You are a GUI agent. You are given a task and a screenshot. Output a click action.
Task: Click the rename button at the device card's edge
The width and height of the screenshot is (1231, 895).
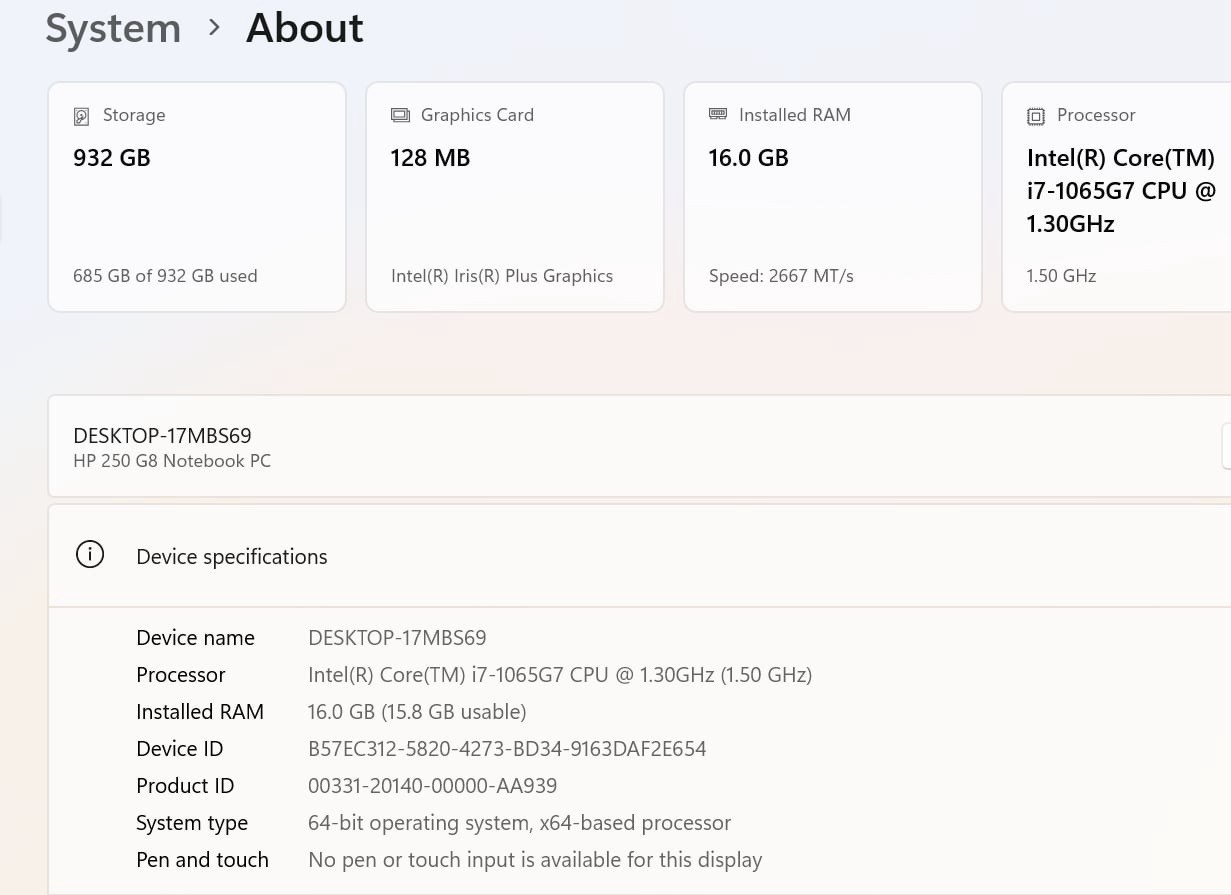1225,446
